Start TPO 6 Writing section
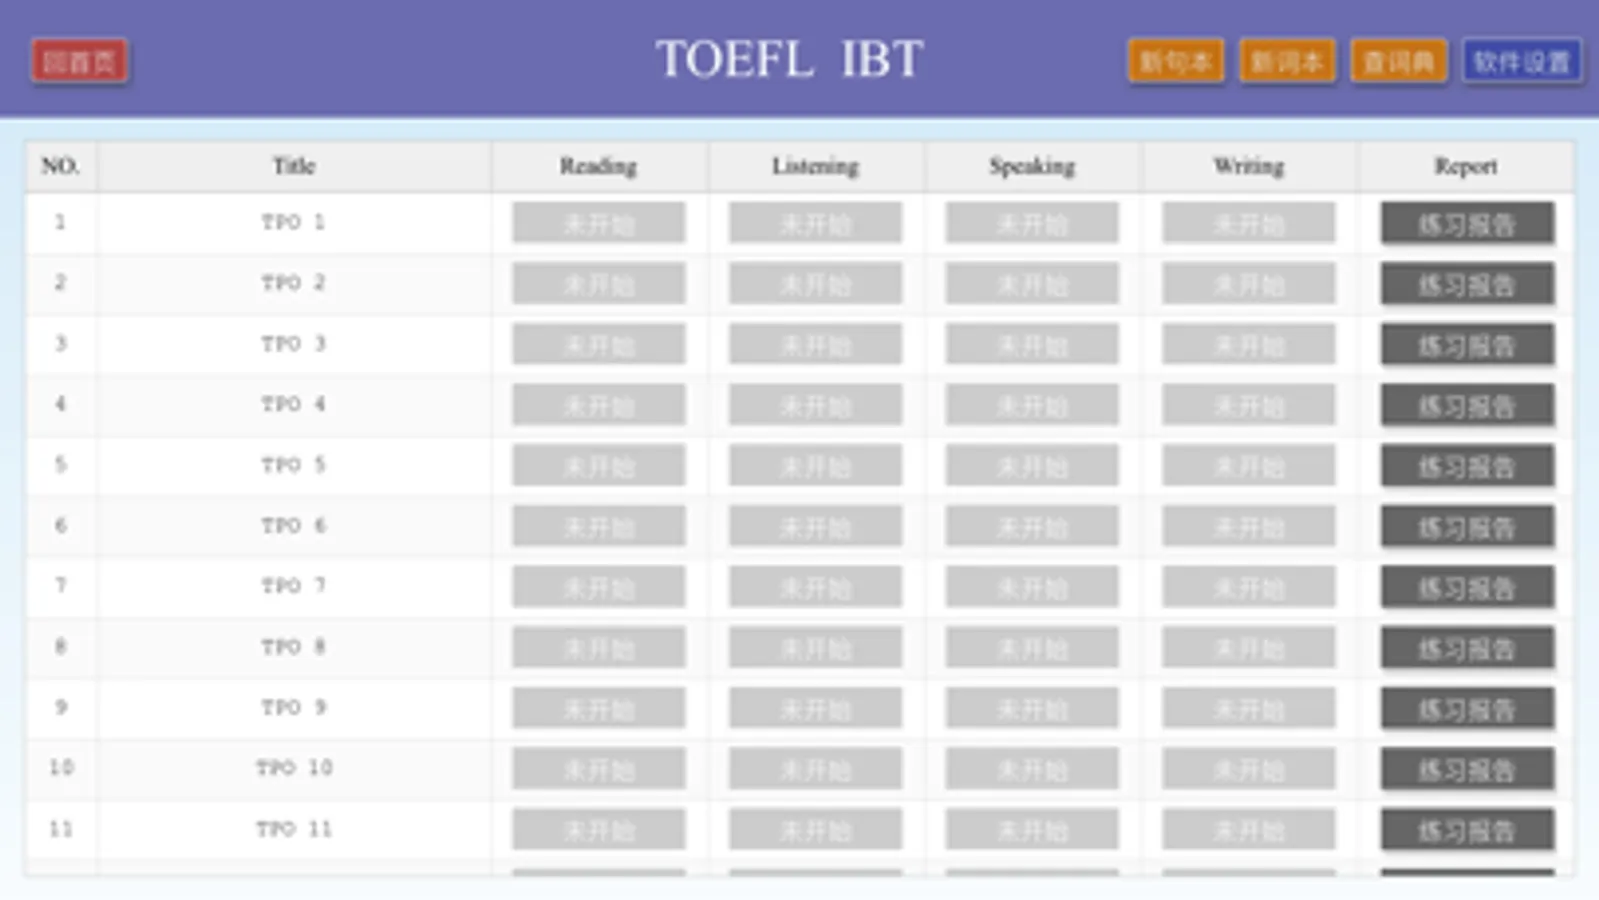Viewport: 1599px width, 900px height. (1248, 527)
